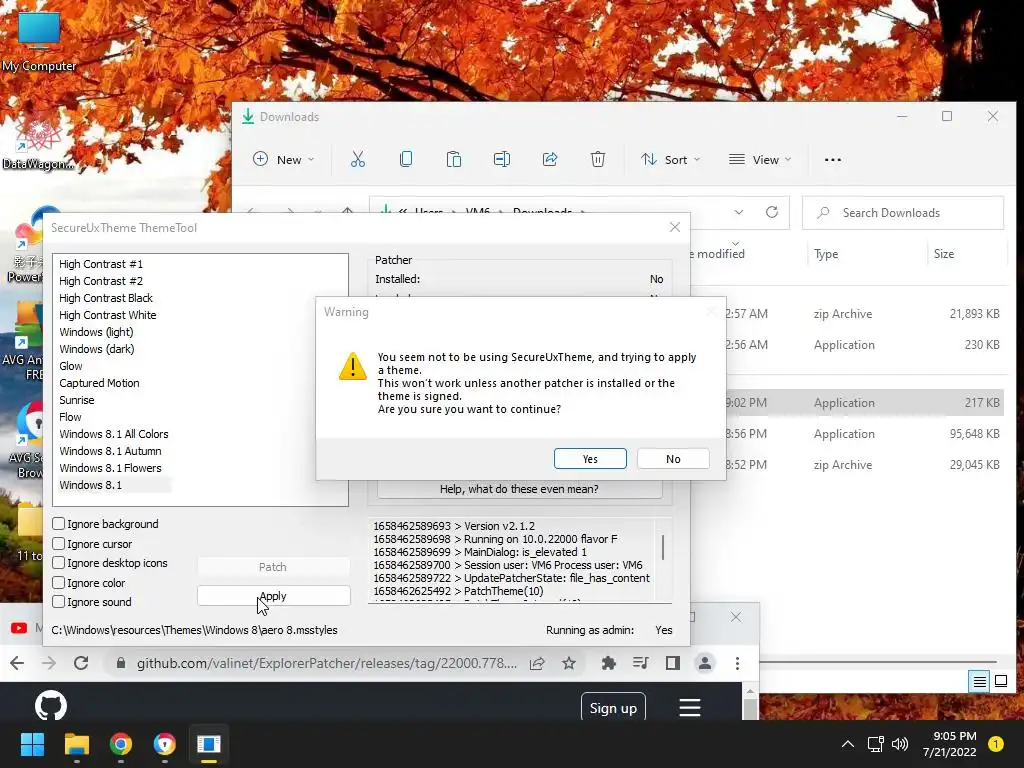Open the Sort dropdown in Explorer
The width and height of the screenshot is (1024, 768).
[x=671, y=159]
